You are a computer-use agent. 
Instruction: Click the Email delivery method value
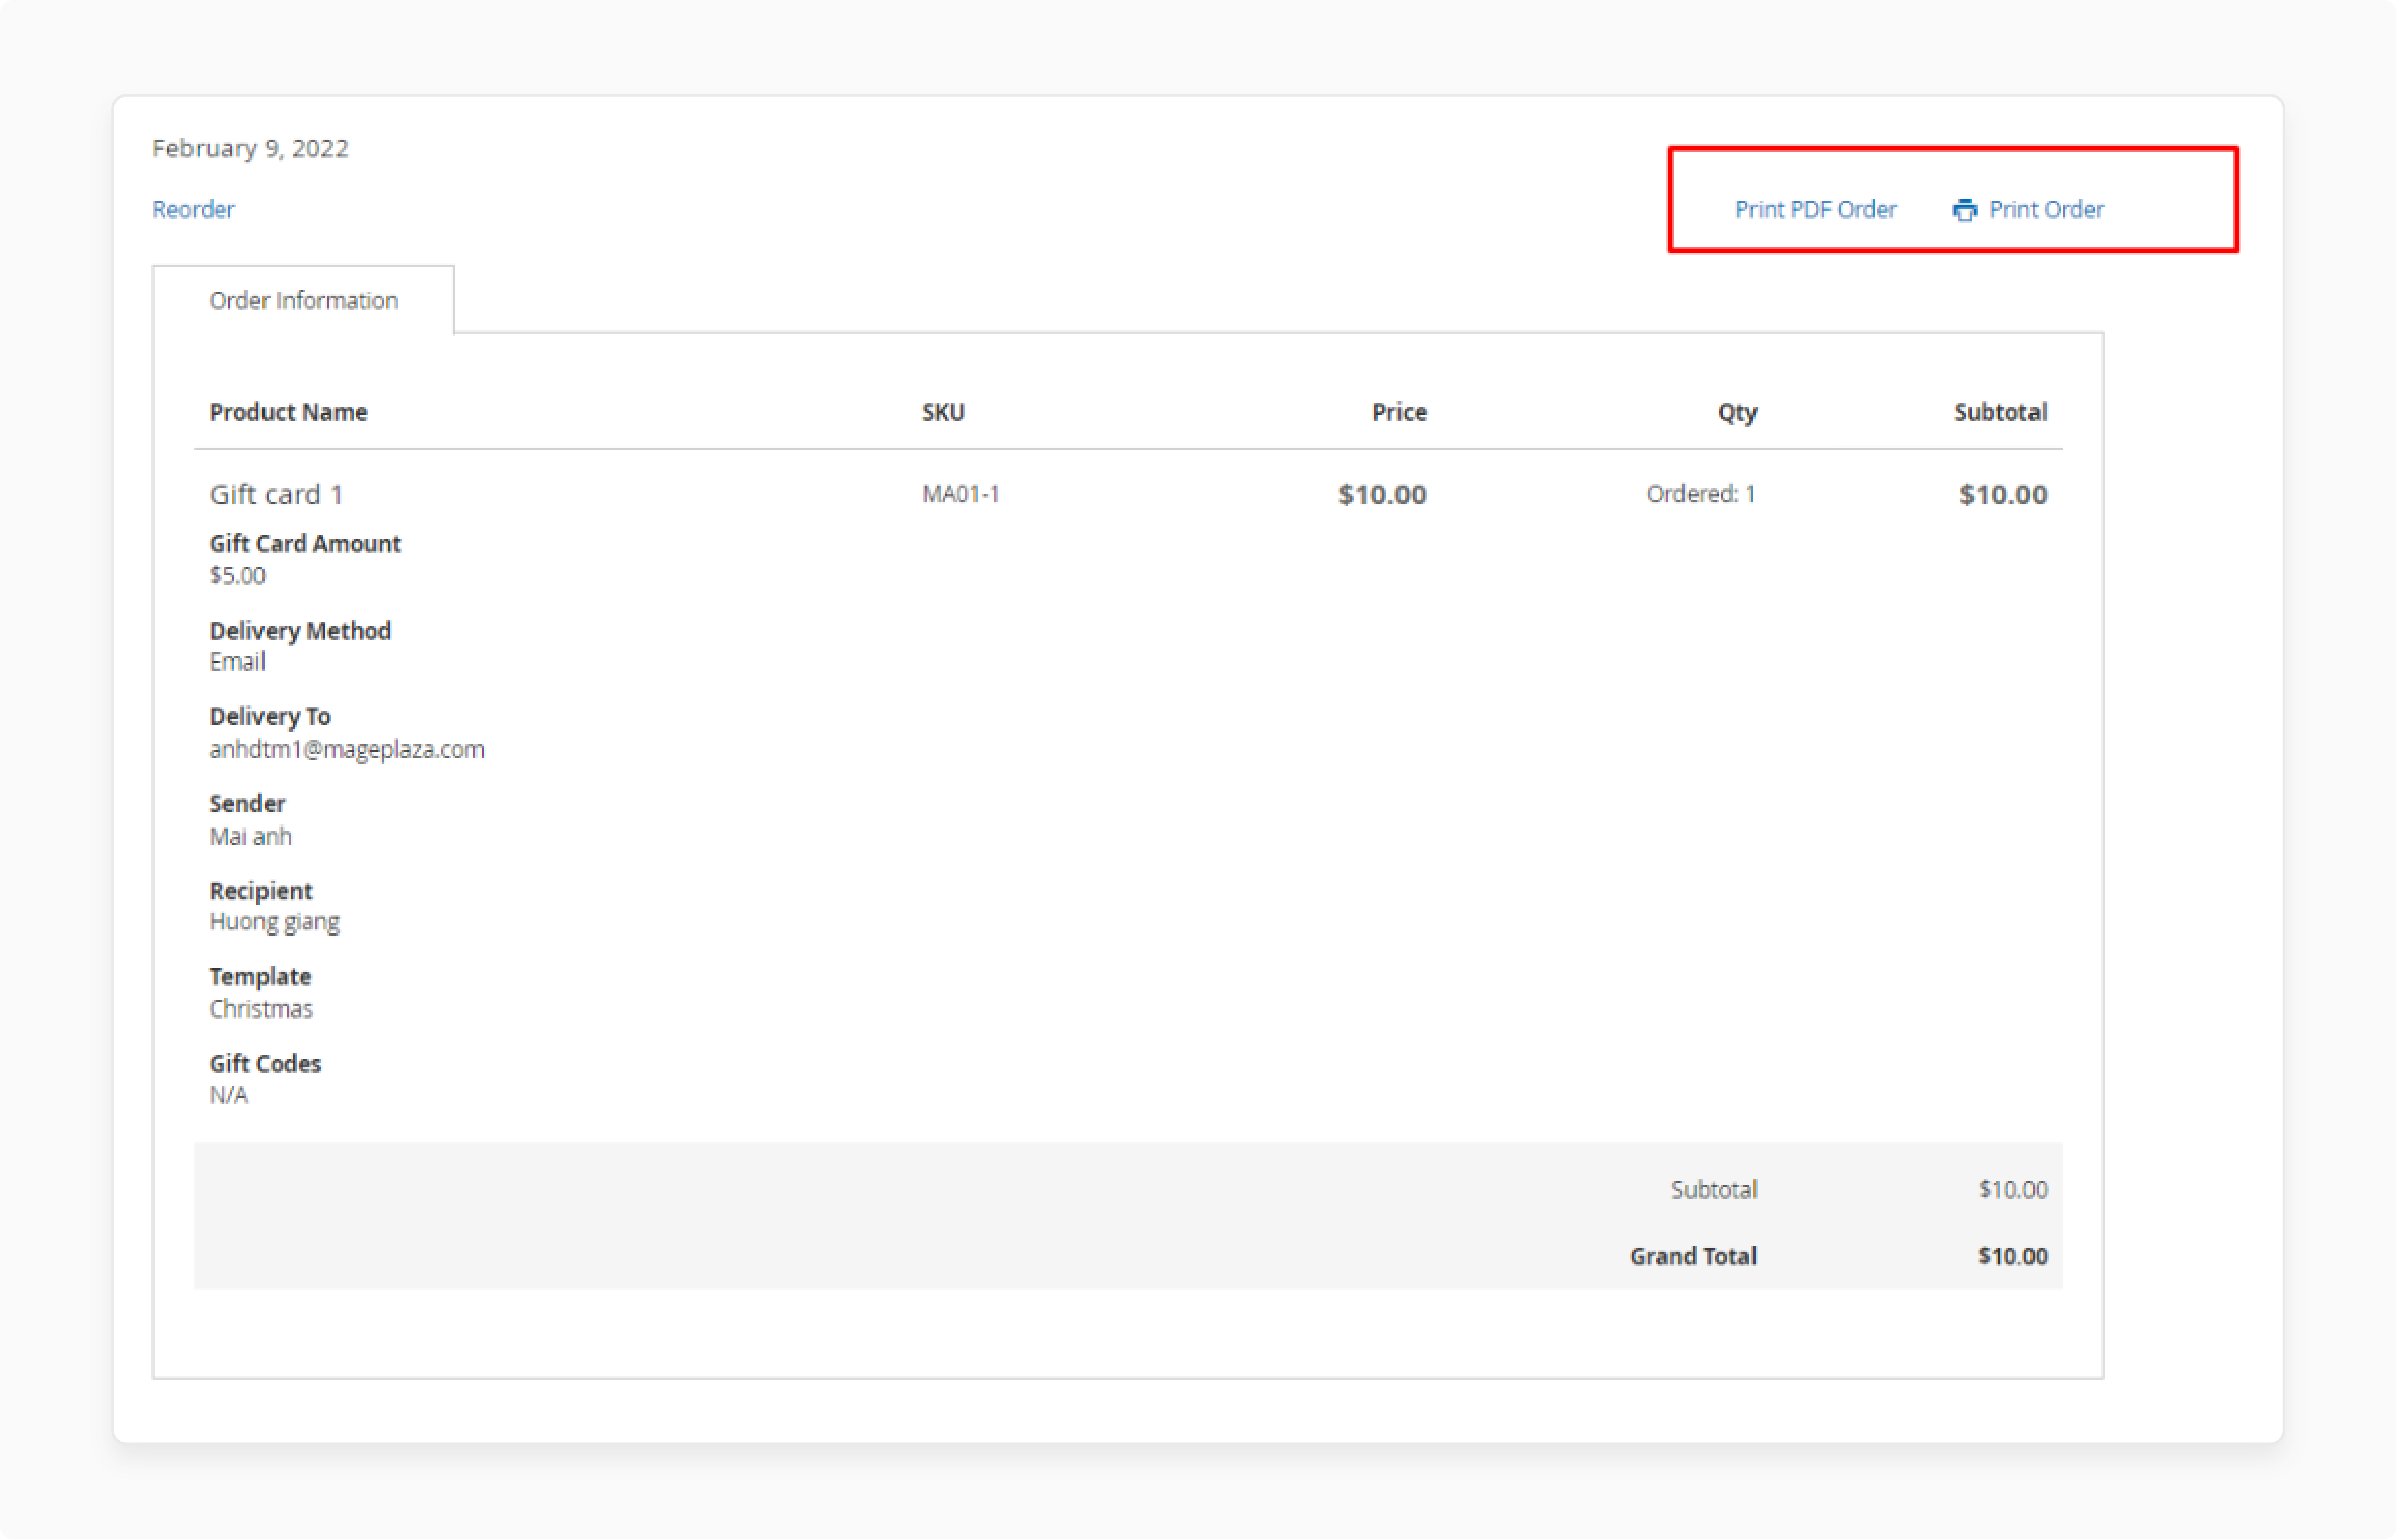tap(237, 661)
